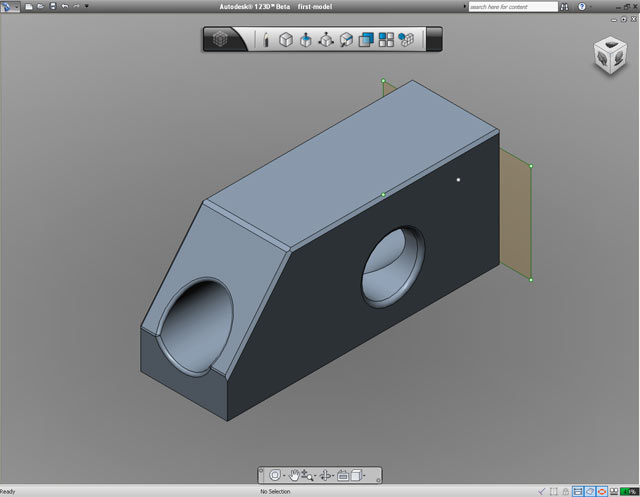The width and height of the screenshot is (640, 497).
Task: Select the Pan hand tool
Action: (x=294, y=475)
